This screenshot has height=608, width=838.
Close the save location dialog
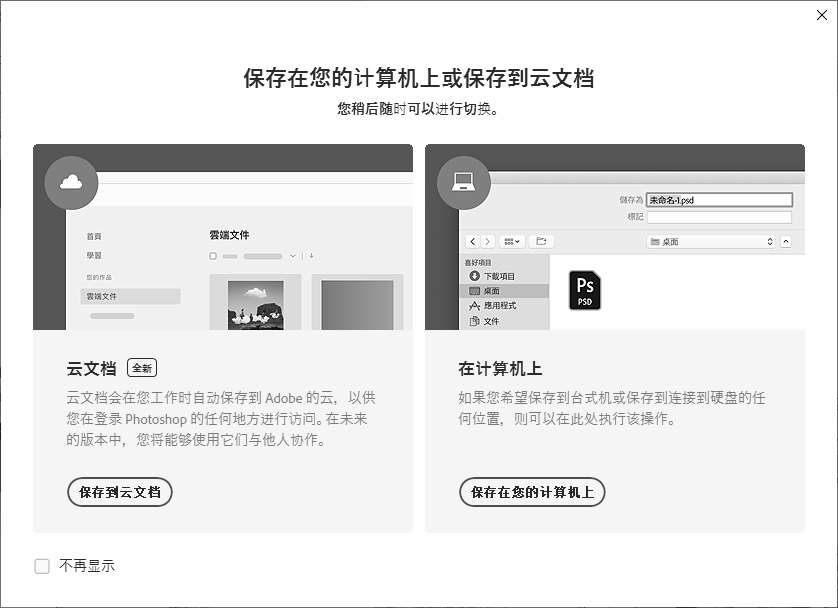point(821,15)
